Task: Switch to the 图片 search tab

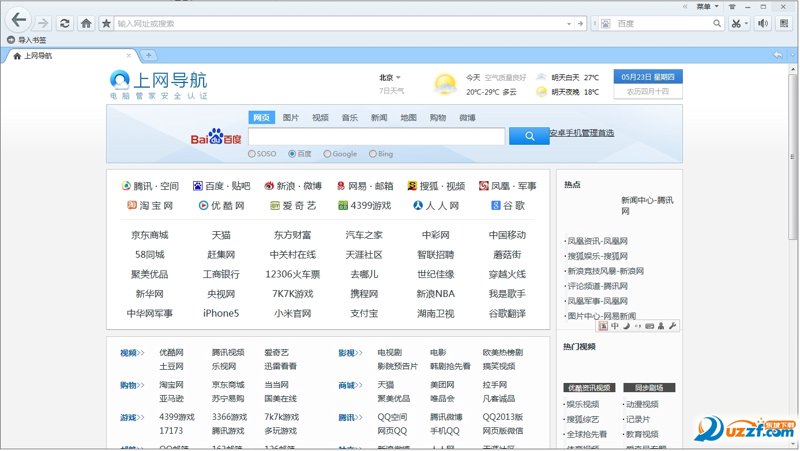Action: pyautogui.click(x=290, y=117)
